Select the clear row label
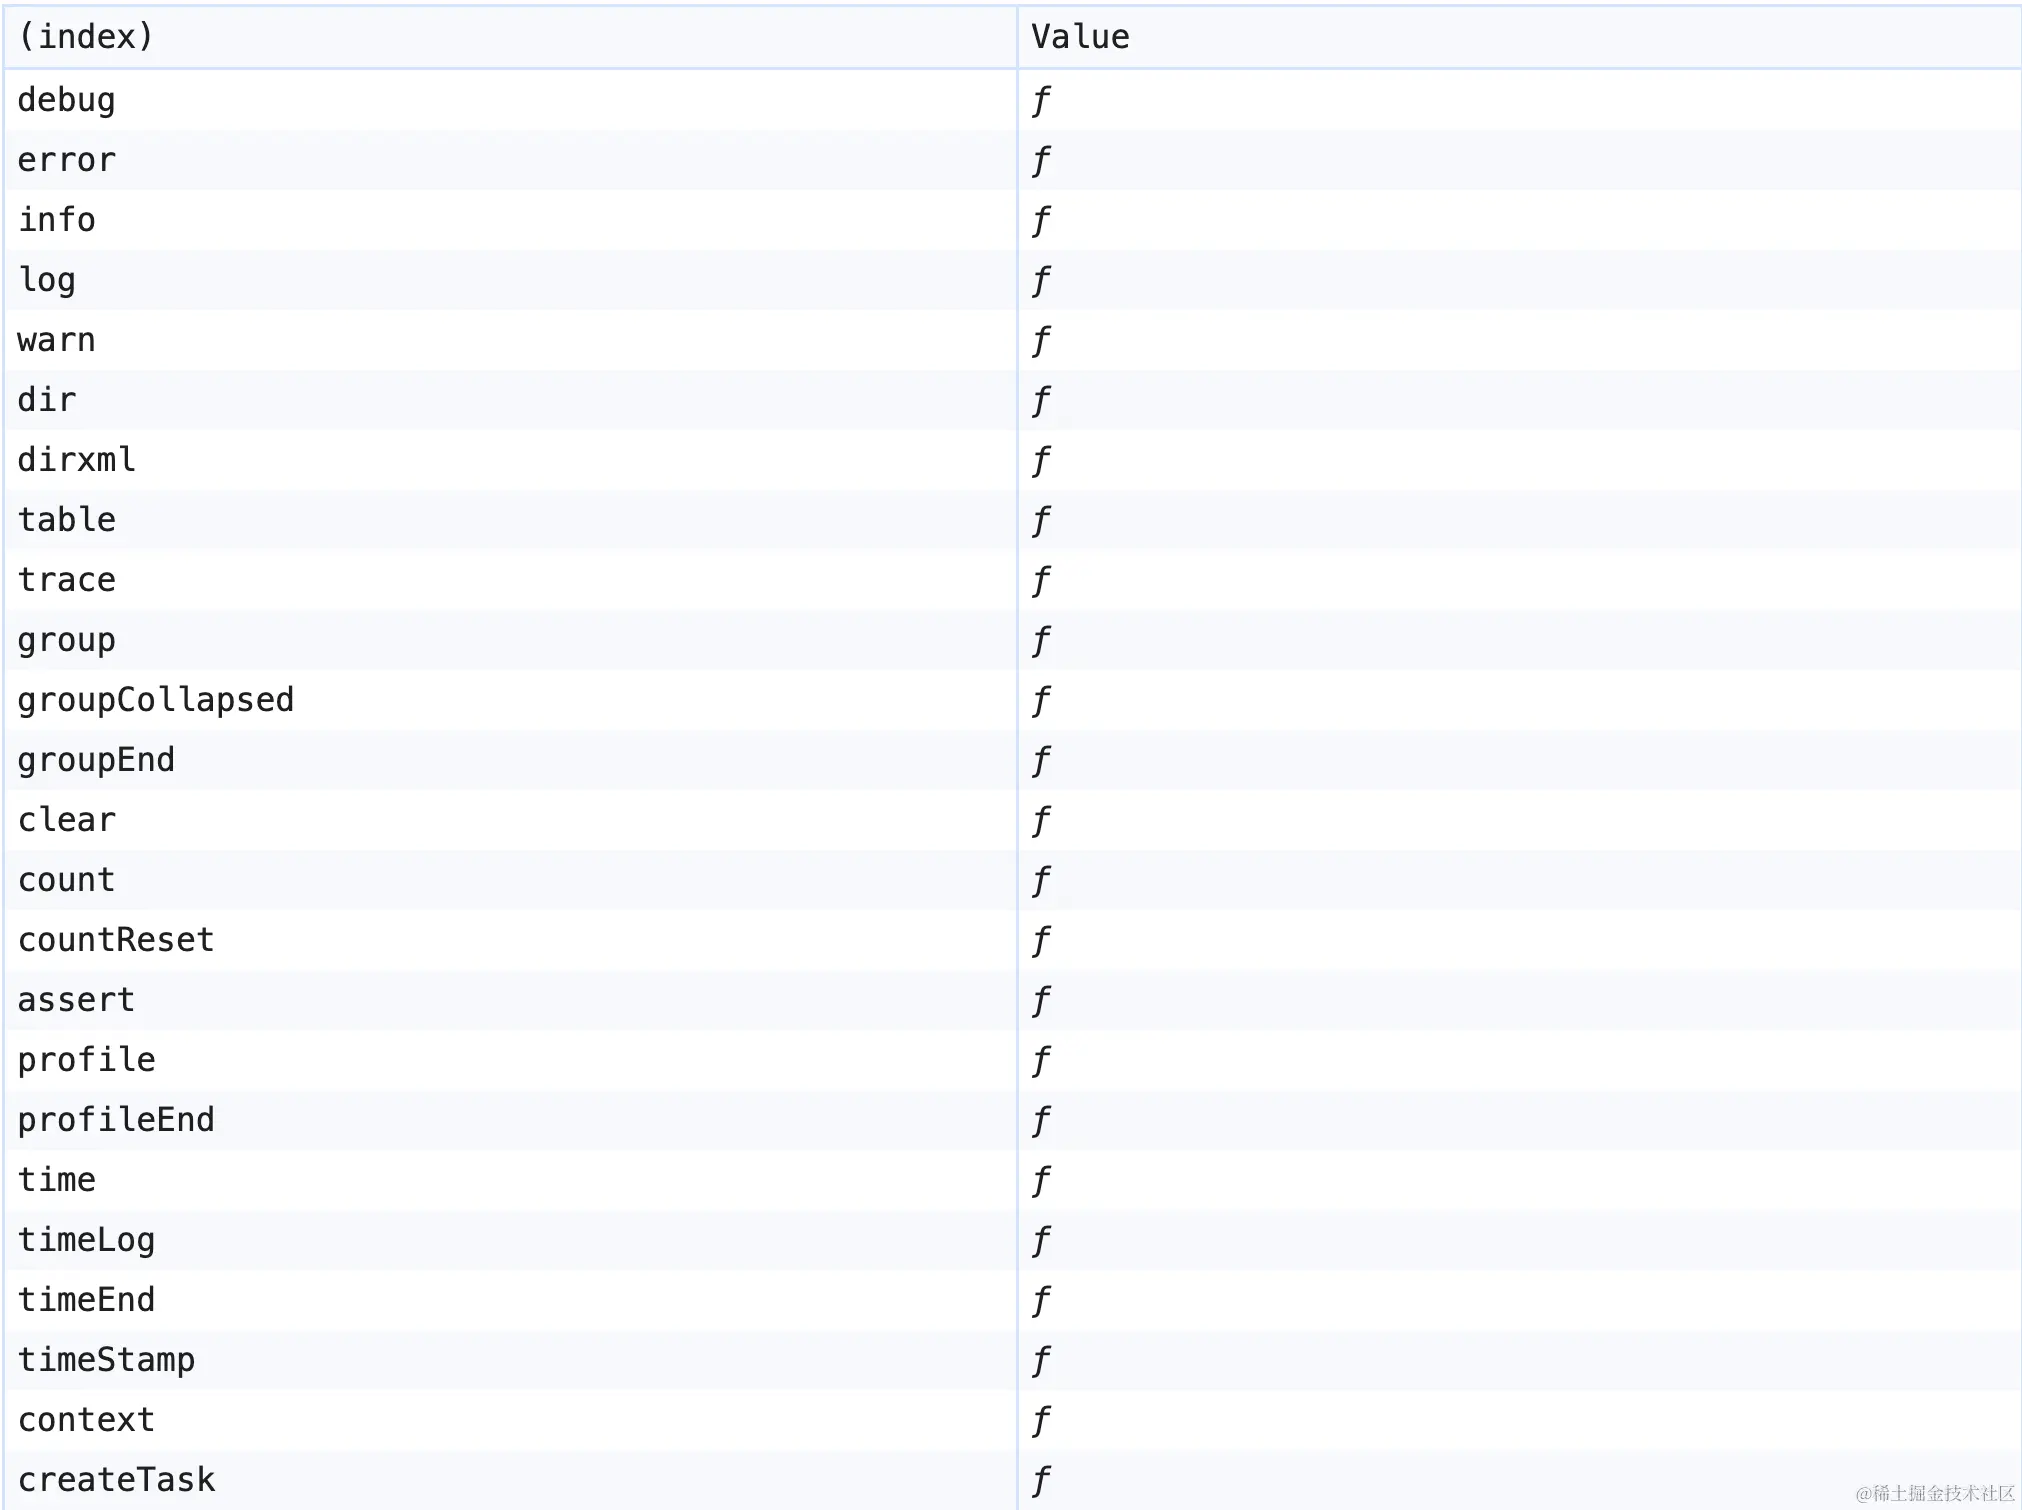 coord(66,820)
